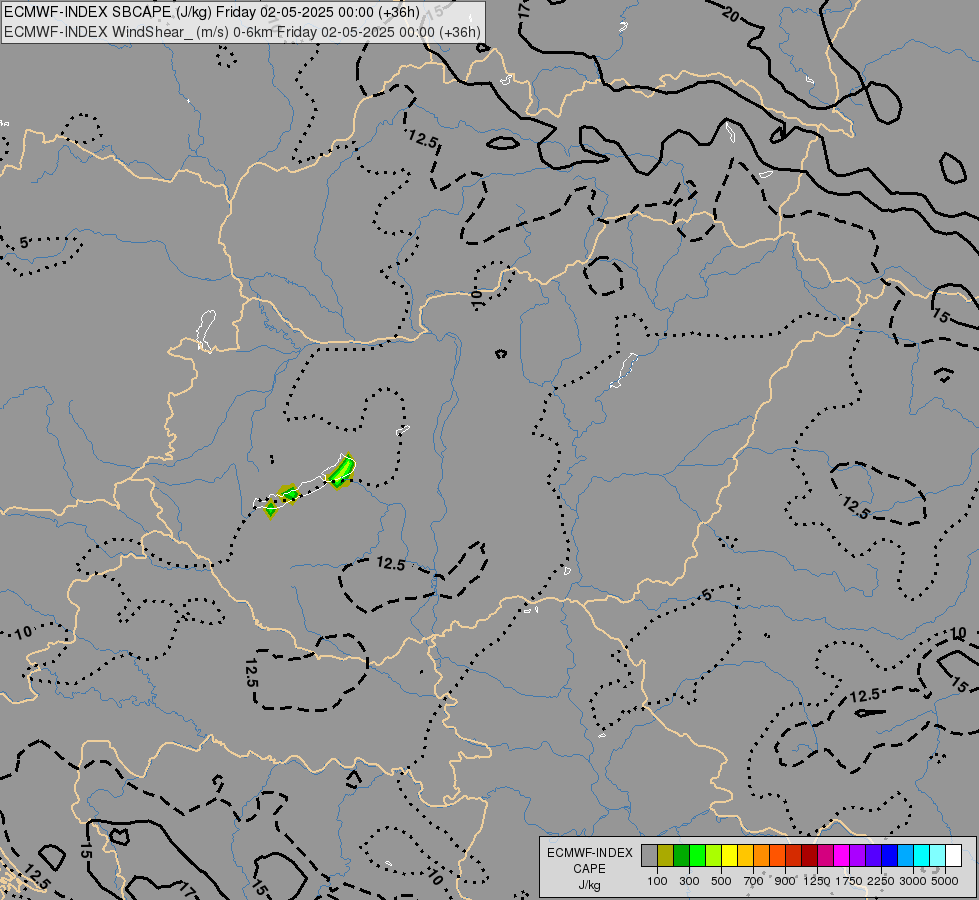This screenshot has height=900, width=979.
Task: Select the bright magenta legend swatch
Action: click(x=842, y=856)
